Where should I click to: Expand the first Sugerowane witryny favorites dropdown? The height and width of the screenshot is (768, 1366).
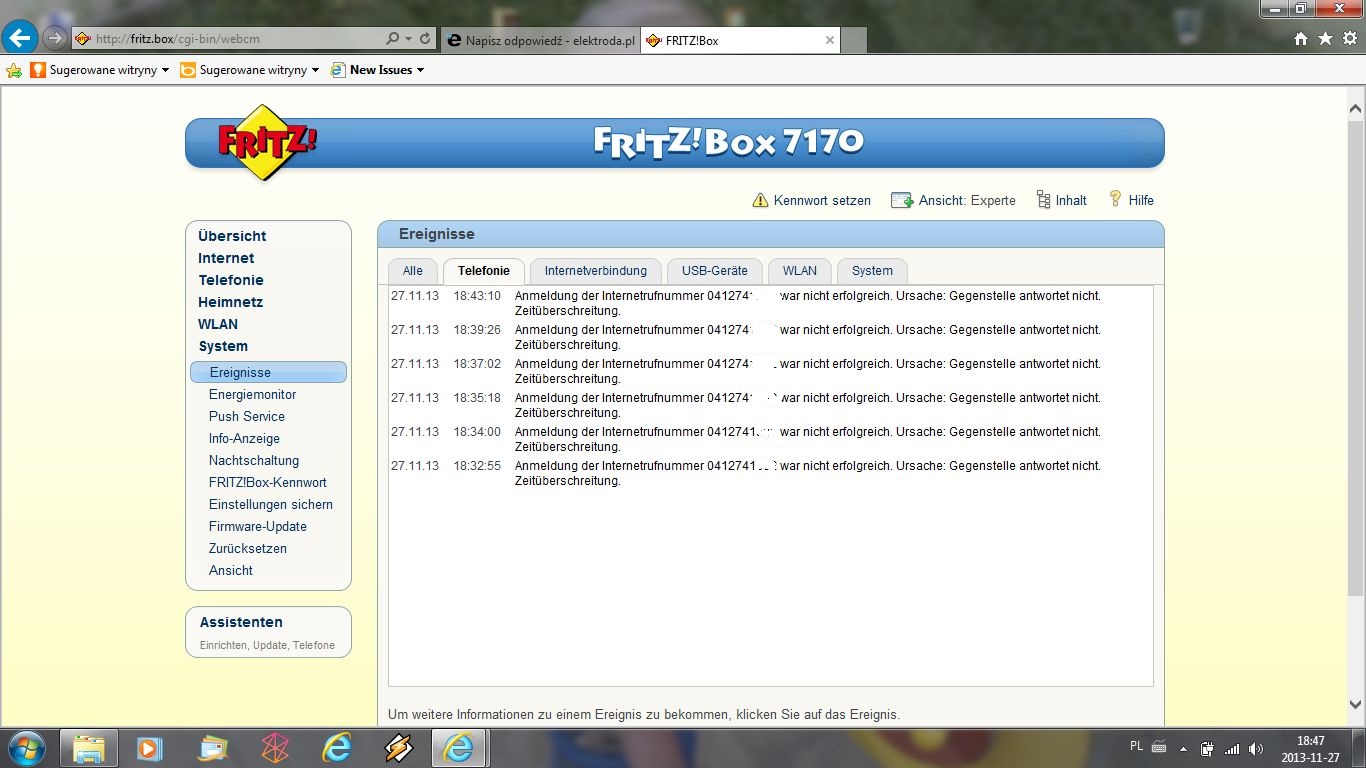[166, 70]
